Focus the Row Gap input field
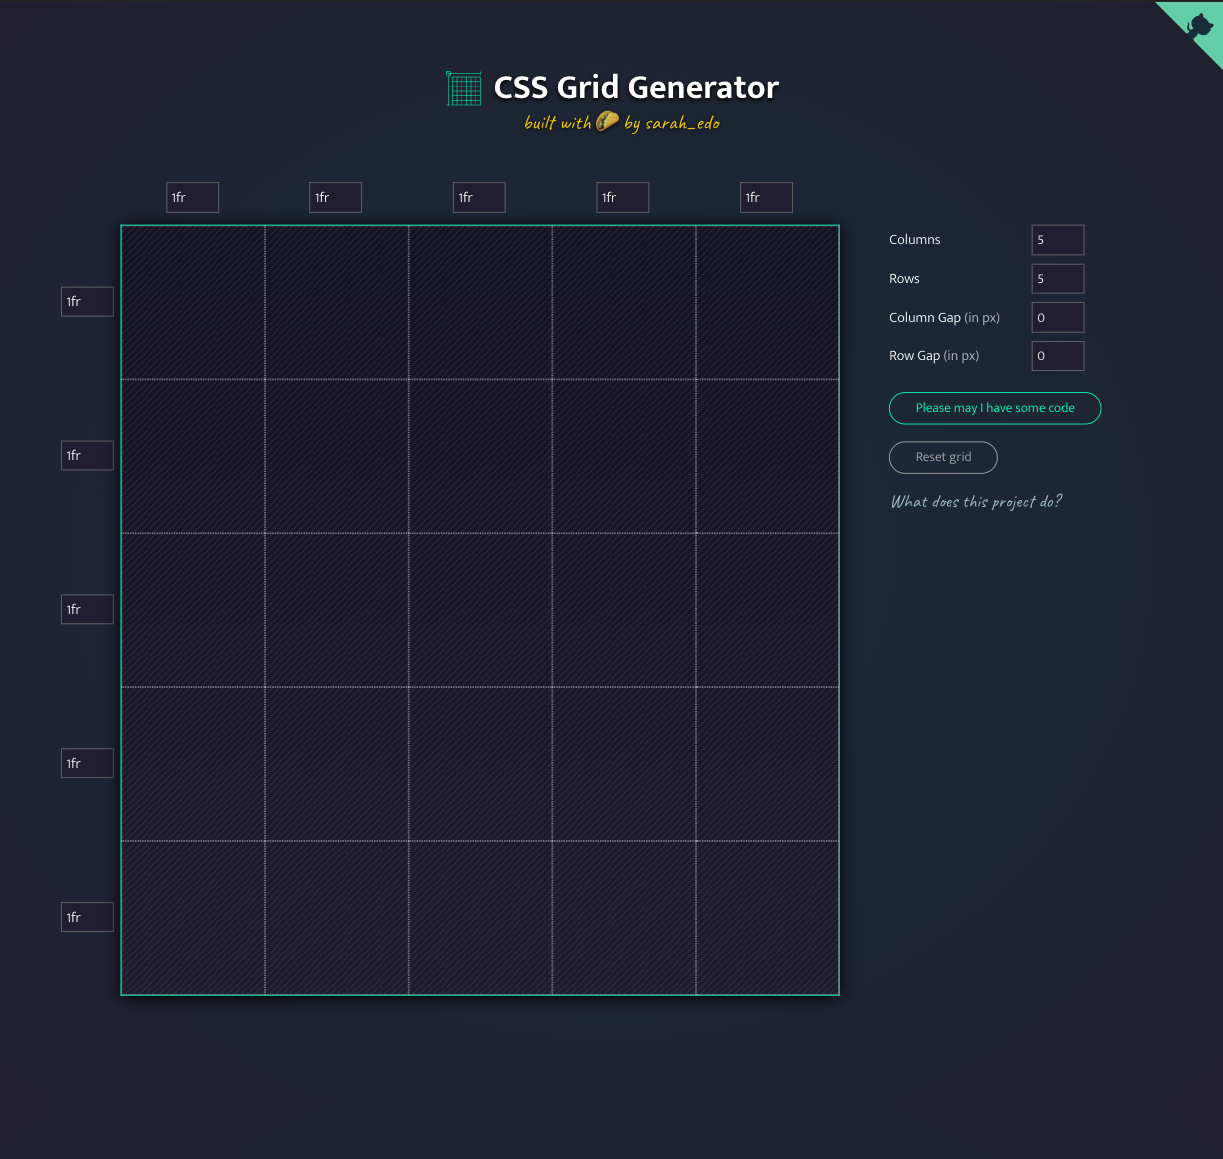 1058,356
